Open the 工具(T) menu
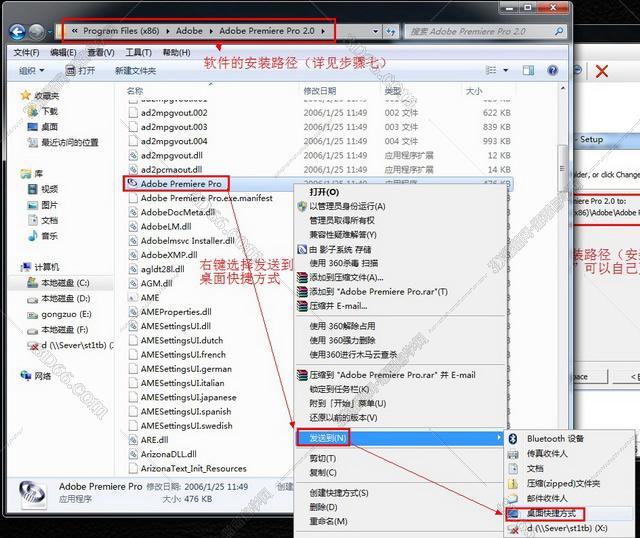Viewport: 640px width, 538px height. click(138, 53)
